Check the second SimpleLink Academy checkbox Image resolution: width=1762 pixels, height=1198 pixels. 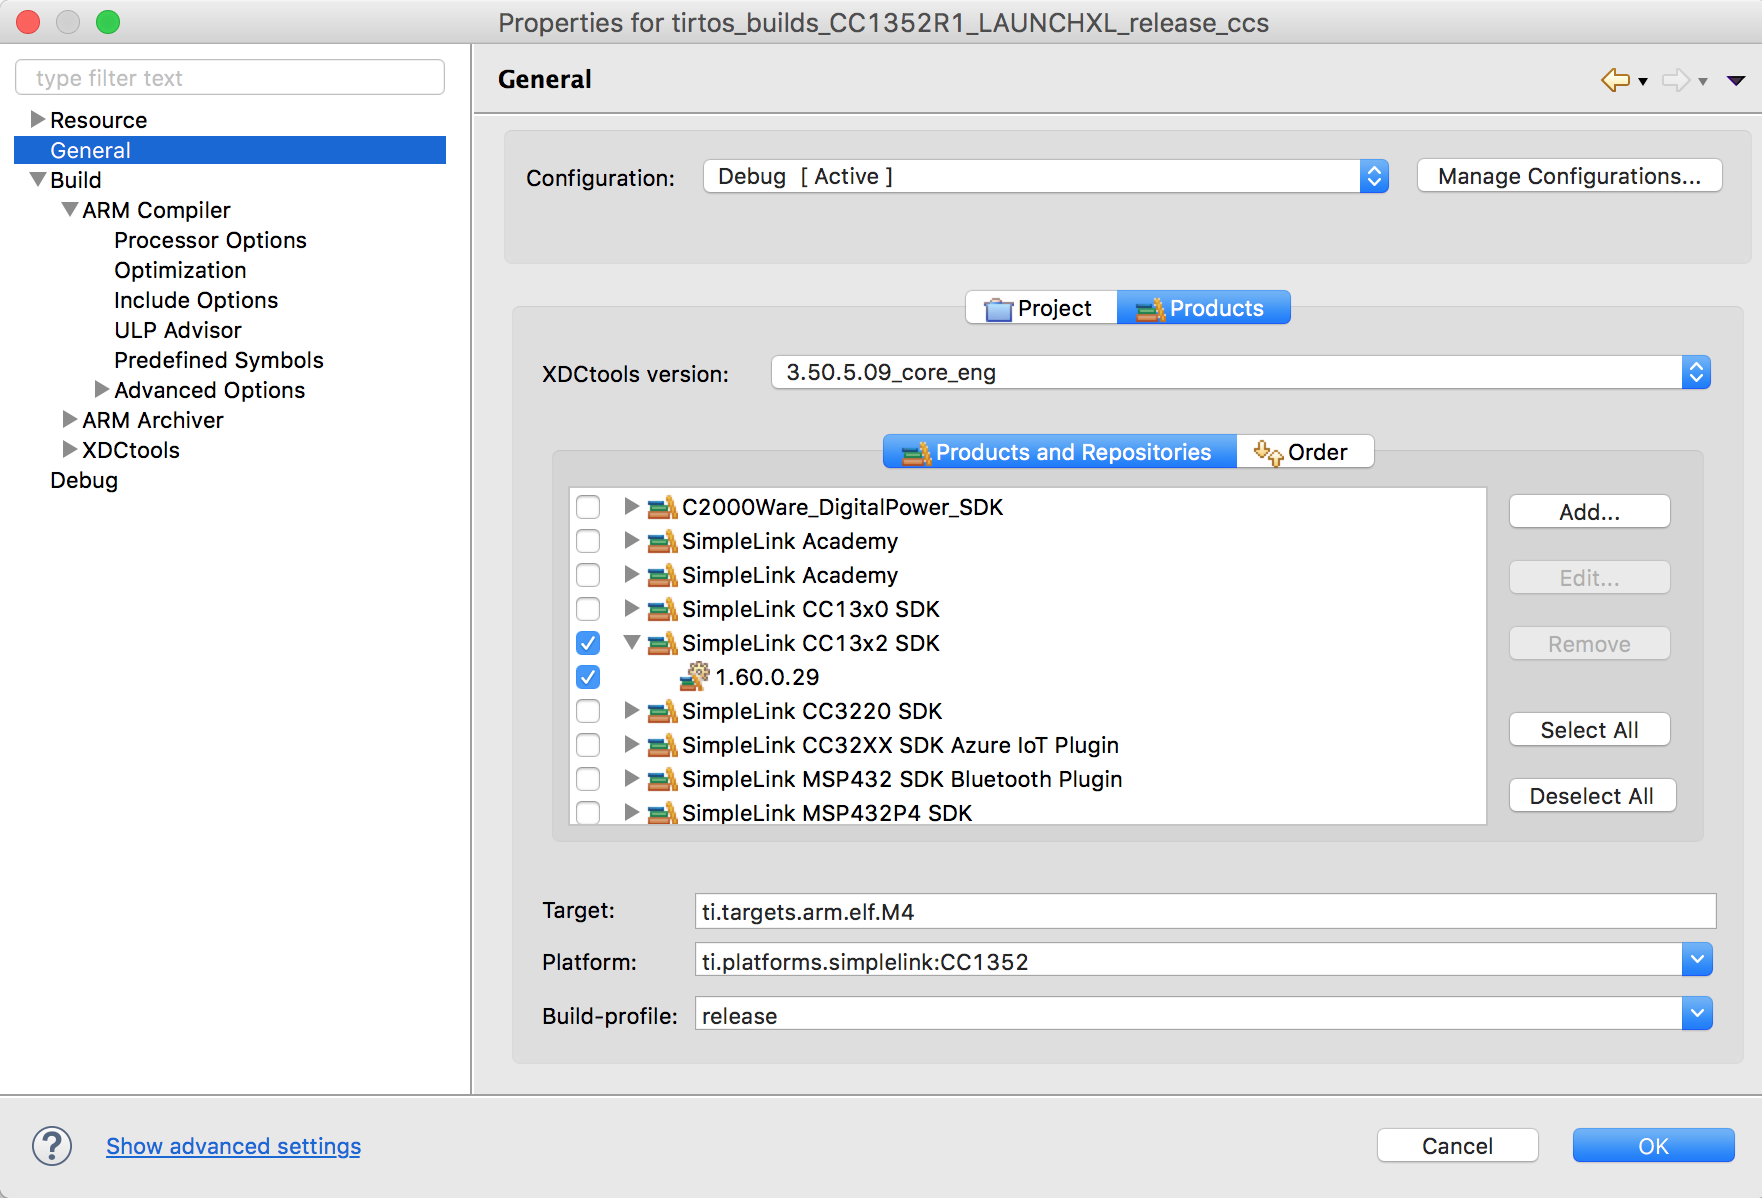click(588, 575)
